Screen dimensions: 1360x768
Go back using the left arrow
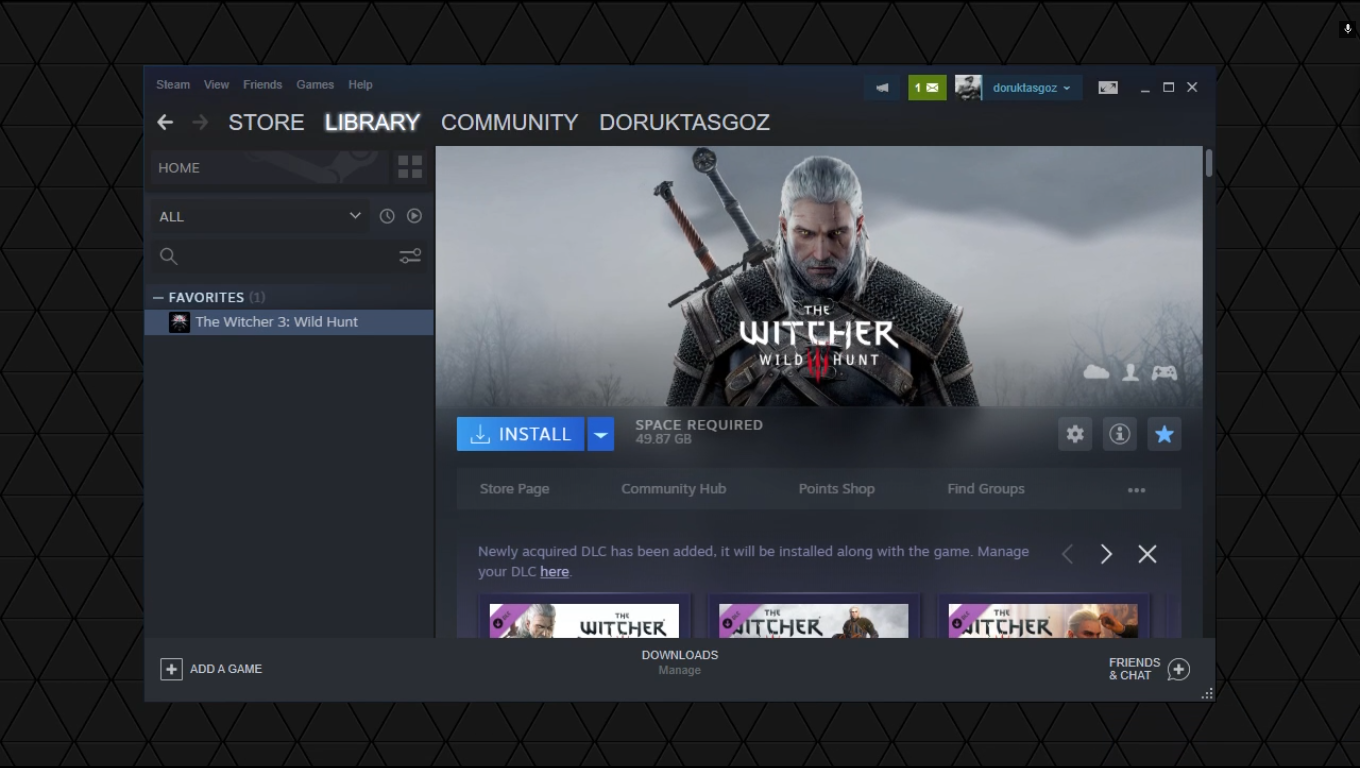(x=165, y=122)
